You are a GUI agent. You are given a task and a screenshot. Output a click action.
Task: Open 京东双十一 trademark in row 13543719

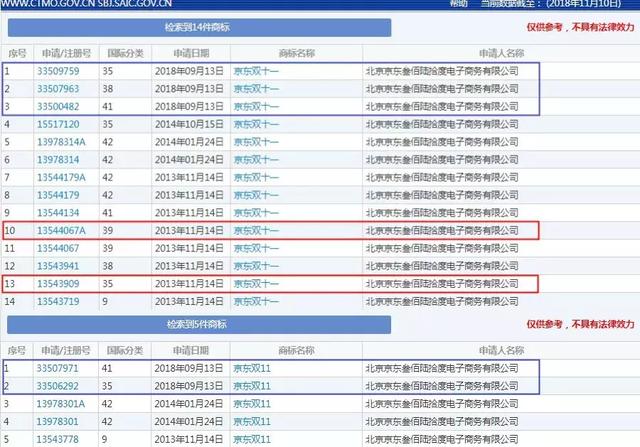click(x=256, y=301)
